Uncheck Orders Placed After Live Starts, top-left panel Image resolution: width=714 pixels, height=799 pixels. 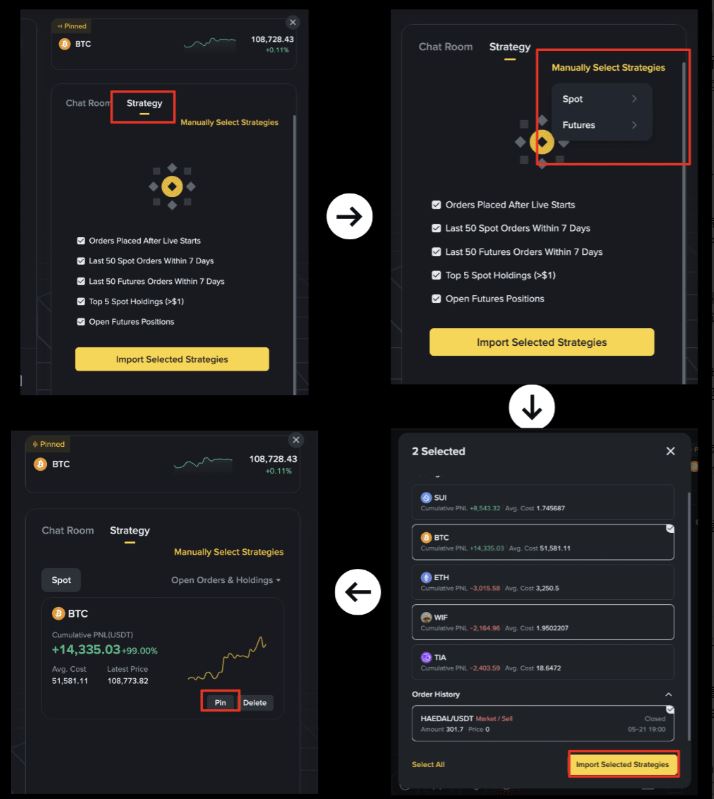click(x=81, y=241)
